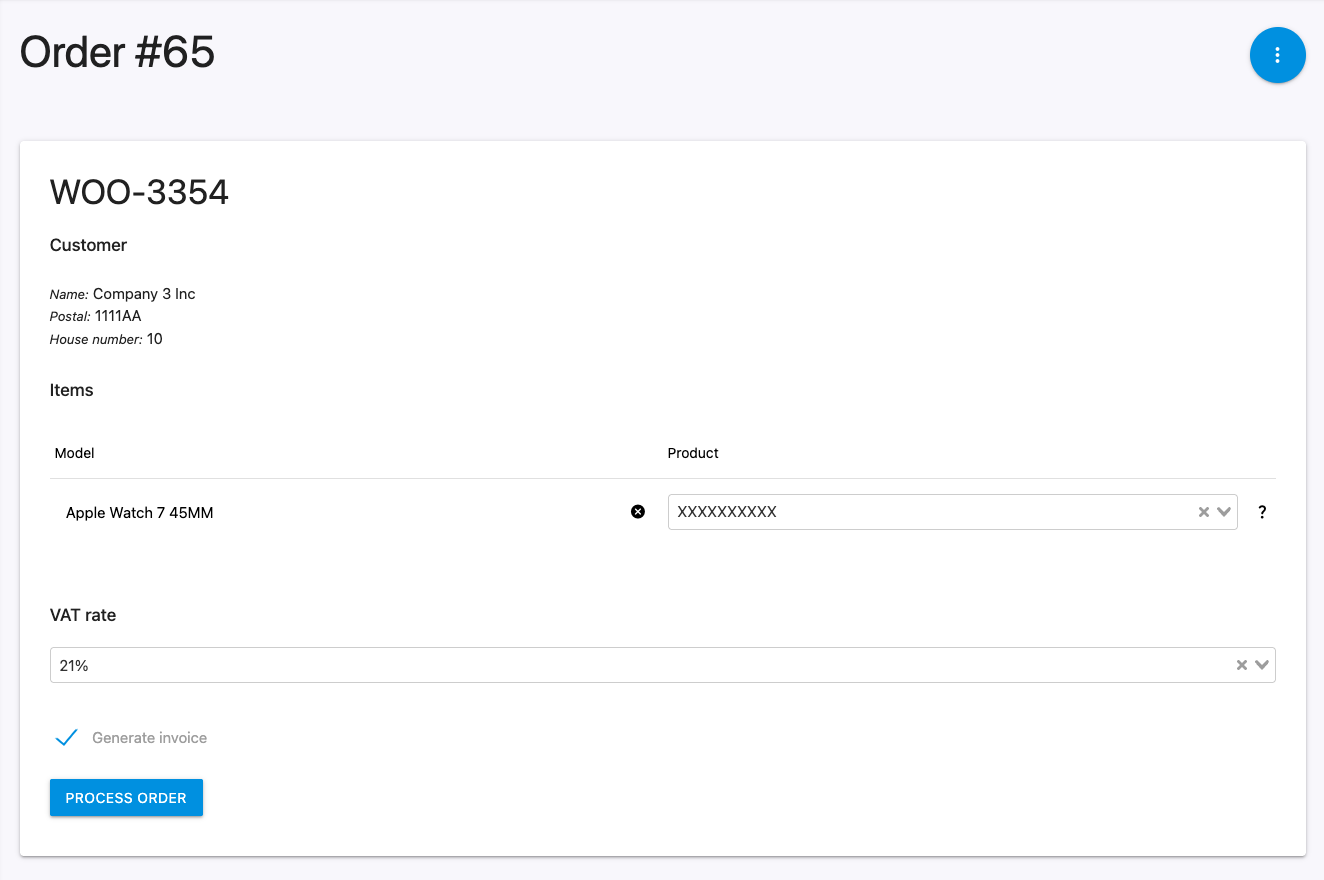Open the three-dot order actions menu

coord(1277,55)
